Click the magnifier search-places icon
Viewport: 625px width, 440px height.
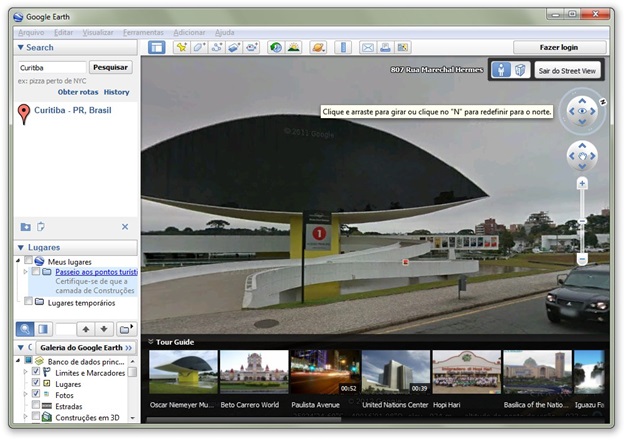point(25,329)
